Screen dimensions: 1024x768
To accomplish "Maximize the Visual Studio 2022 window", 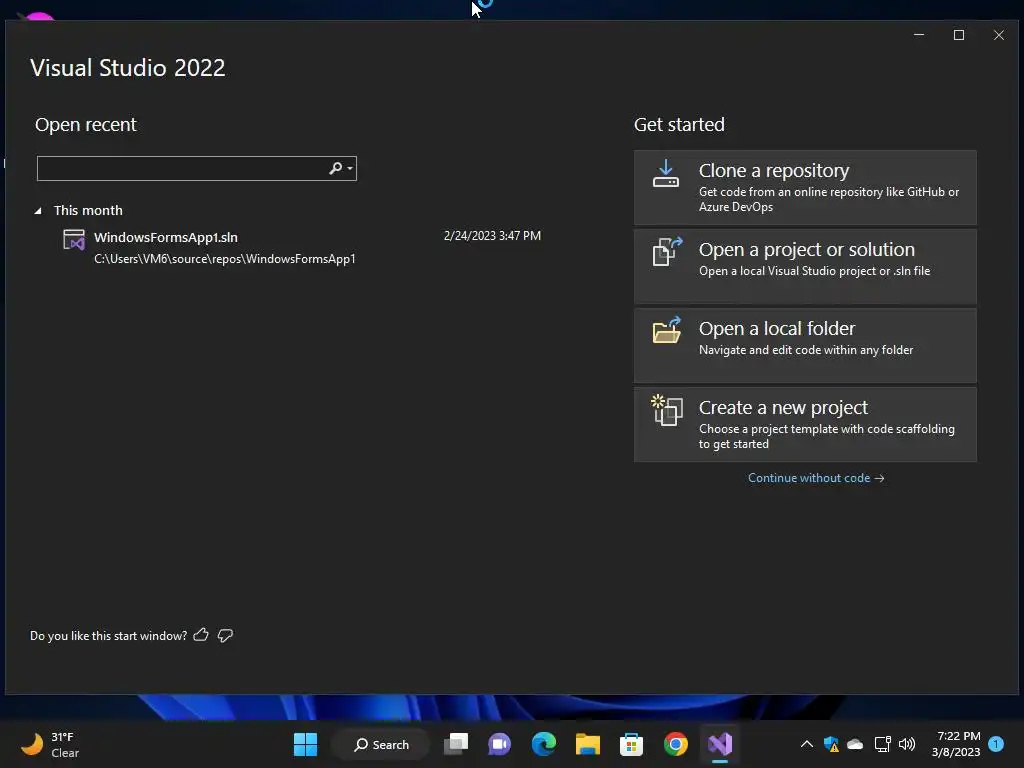I will (959, 35).
